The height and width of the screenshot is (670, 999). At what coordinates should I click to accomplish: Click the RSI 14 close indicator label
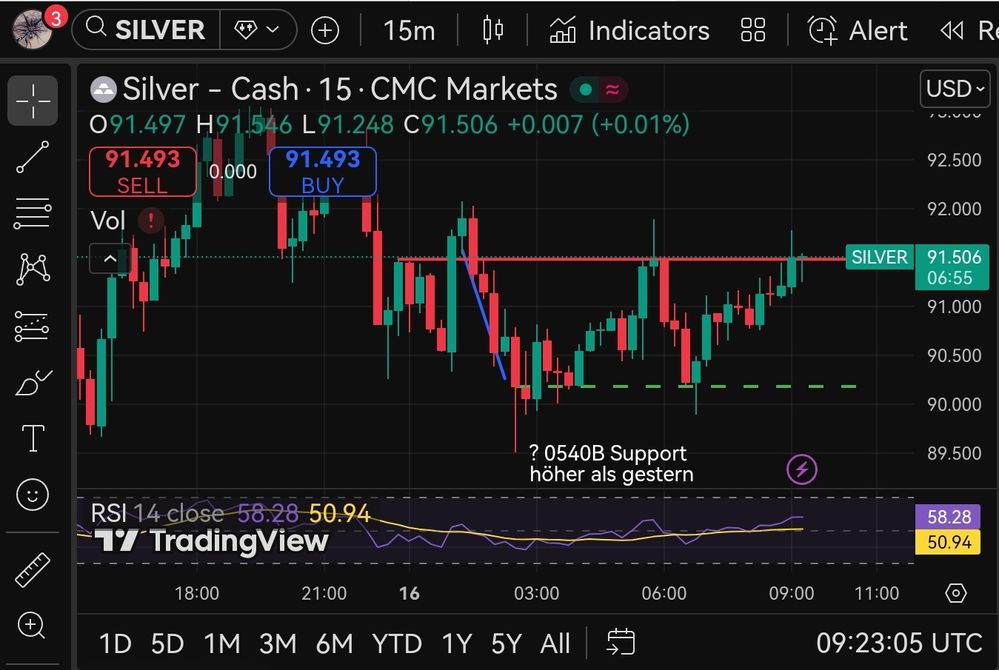click(x=157, y=513)
